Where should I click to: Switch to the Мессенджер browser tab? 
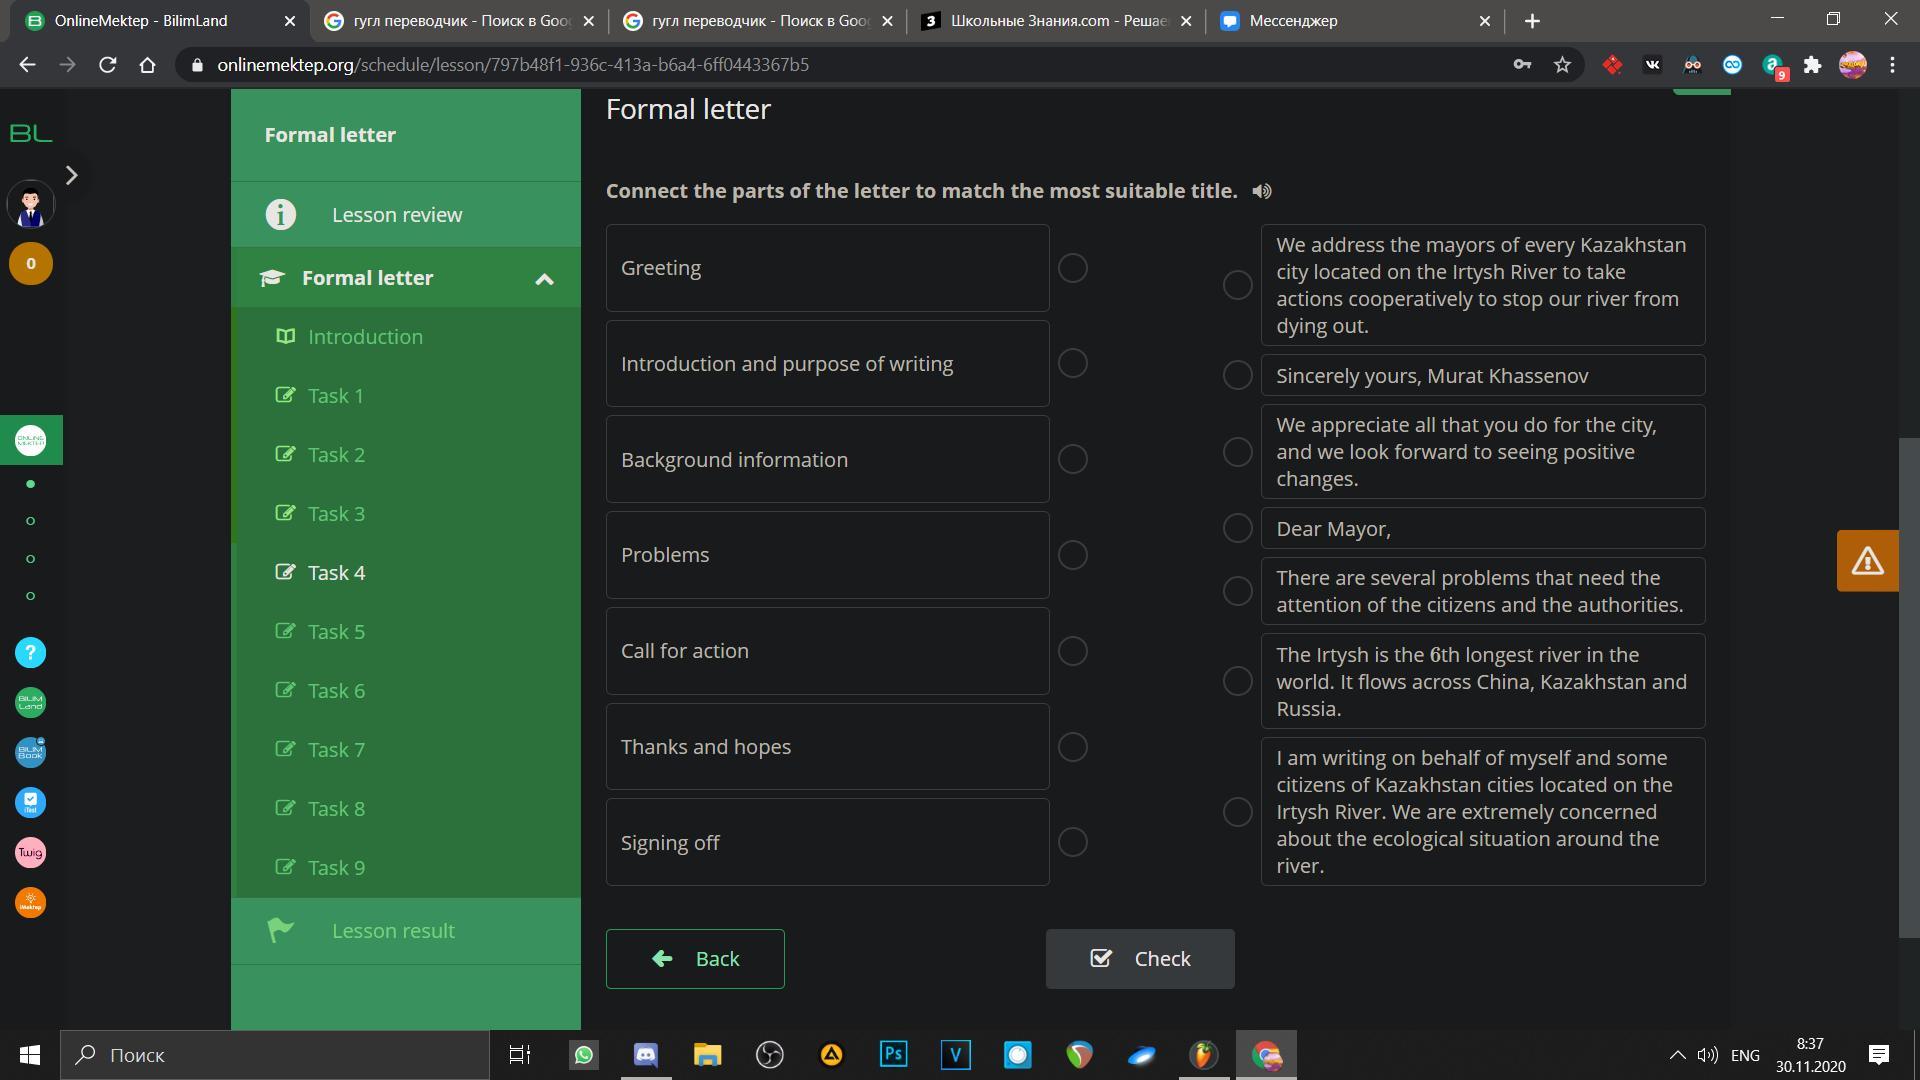coord(1293,21)
